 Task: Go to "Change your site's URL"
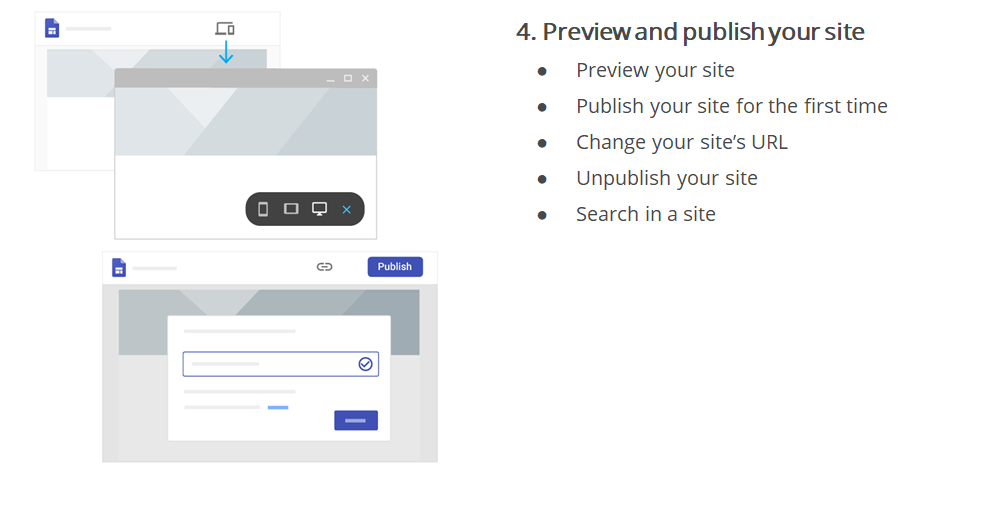point(681,142)
